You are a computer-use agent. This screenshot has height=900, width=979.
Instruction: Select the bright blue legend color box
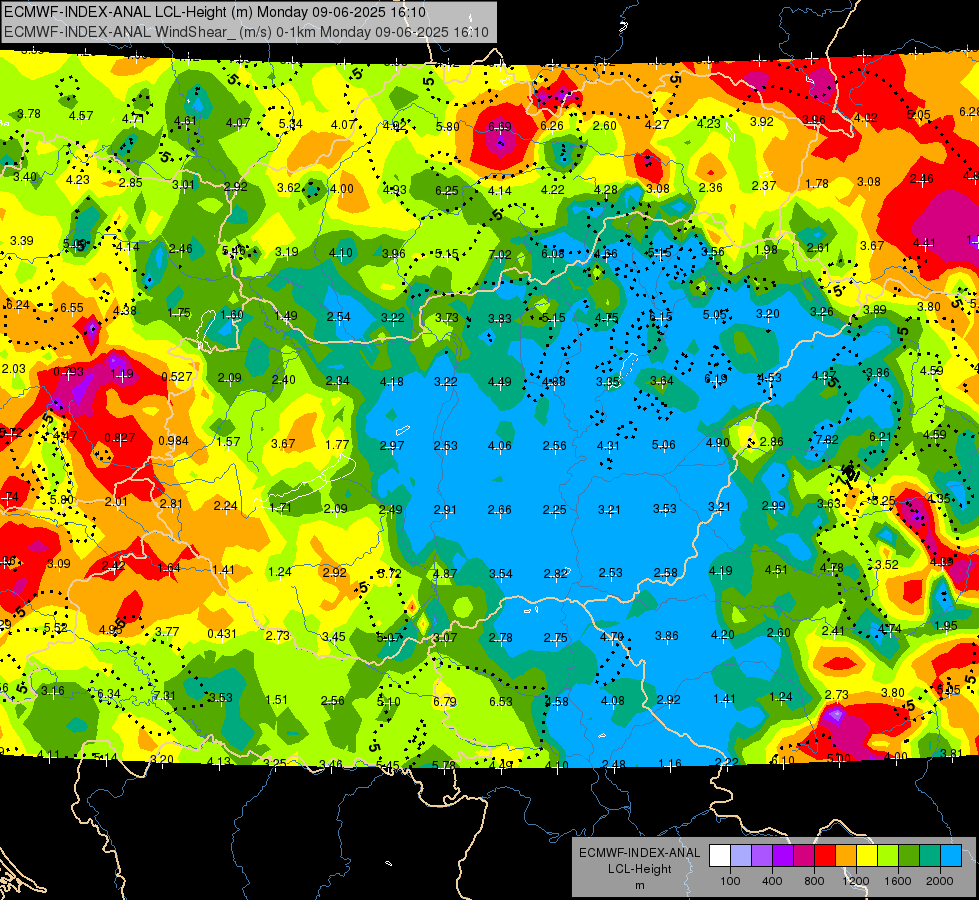pyautogui.click(x=951, y=856)
